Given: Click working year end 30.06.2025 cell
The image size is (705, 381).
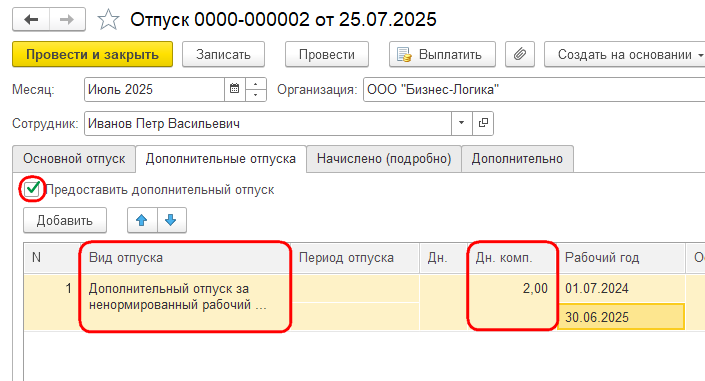Looking at the screenshot, I should pos(621,317).
